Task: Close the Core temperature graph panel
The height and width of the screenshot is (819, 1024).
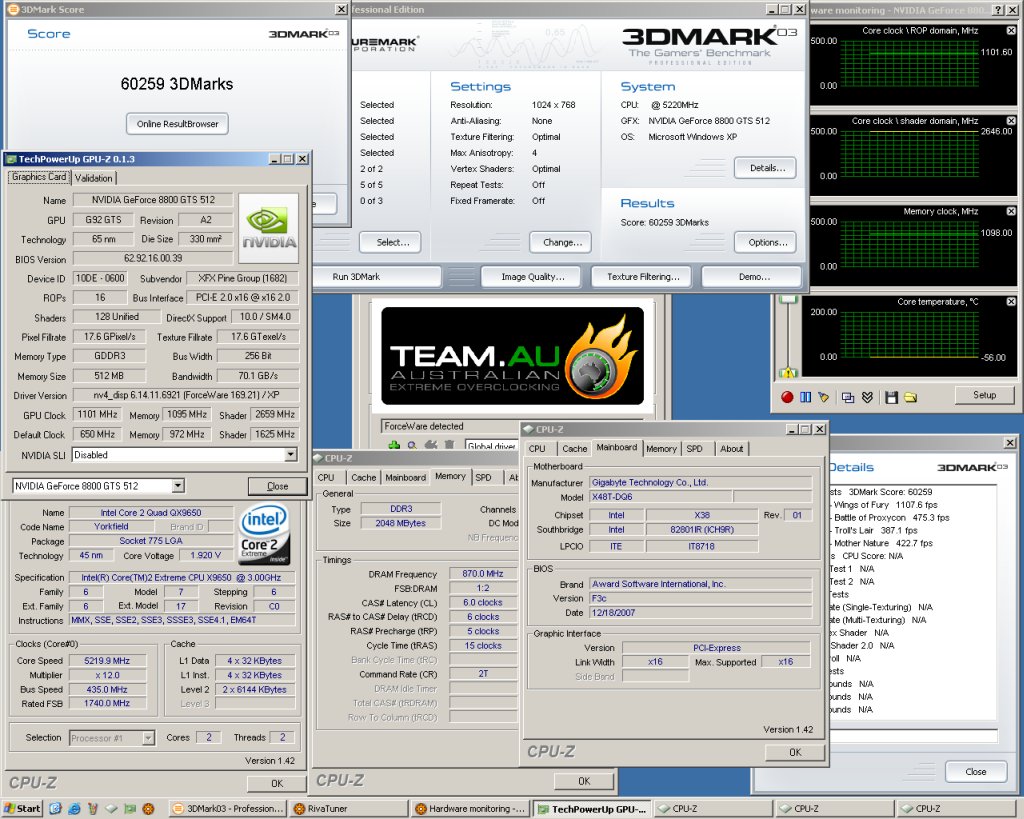Action: coord(1011,302)
